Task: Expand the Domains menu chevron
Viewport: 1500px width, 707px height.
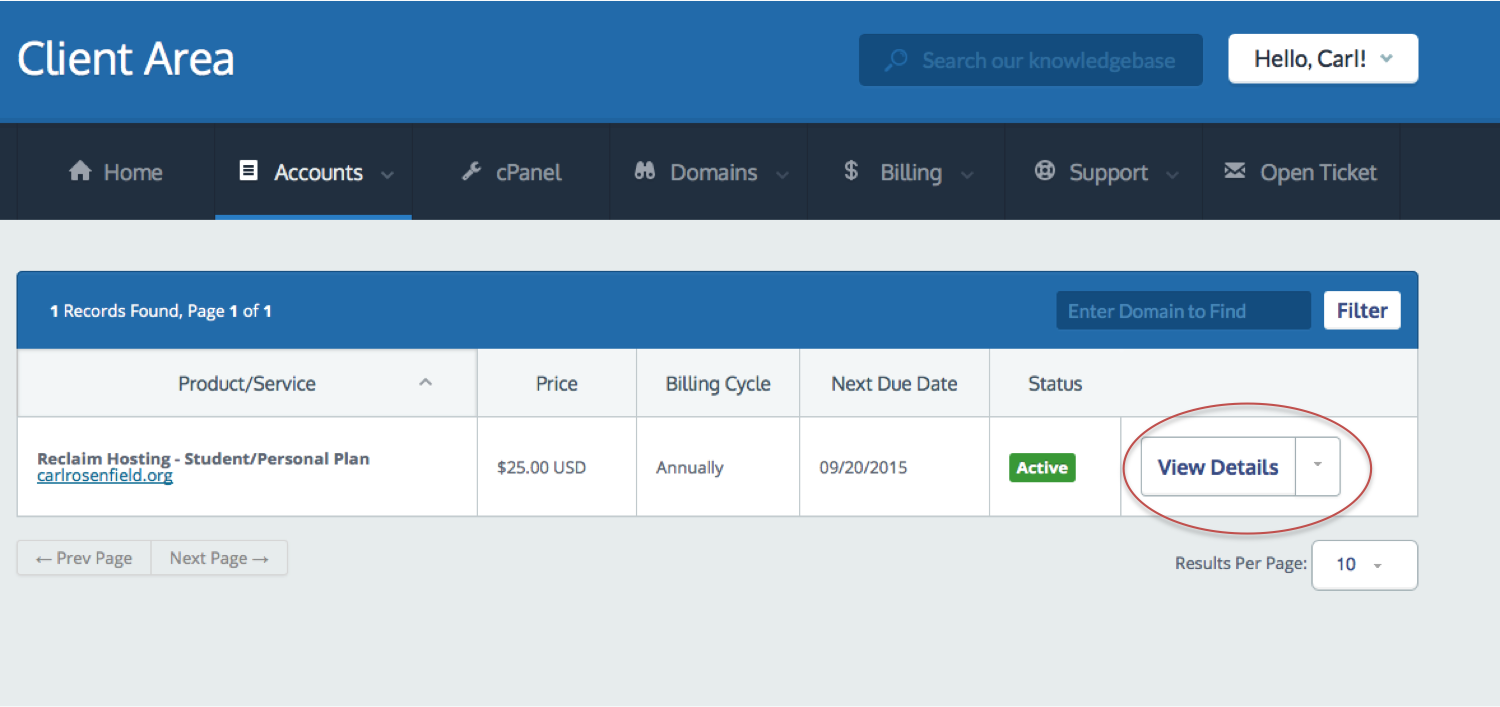Action: tap(782, 174)
